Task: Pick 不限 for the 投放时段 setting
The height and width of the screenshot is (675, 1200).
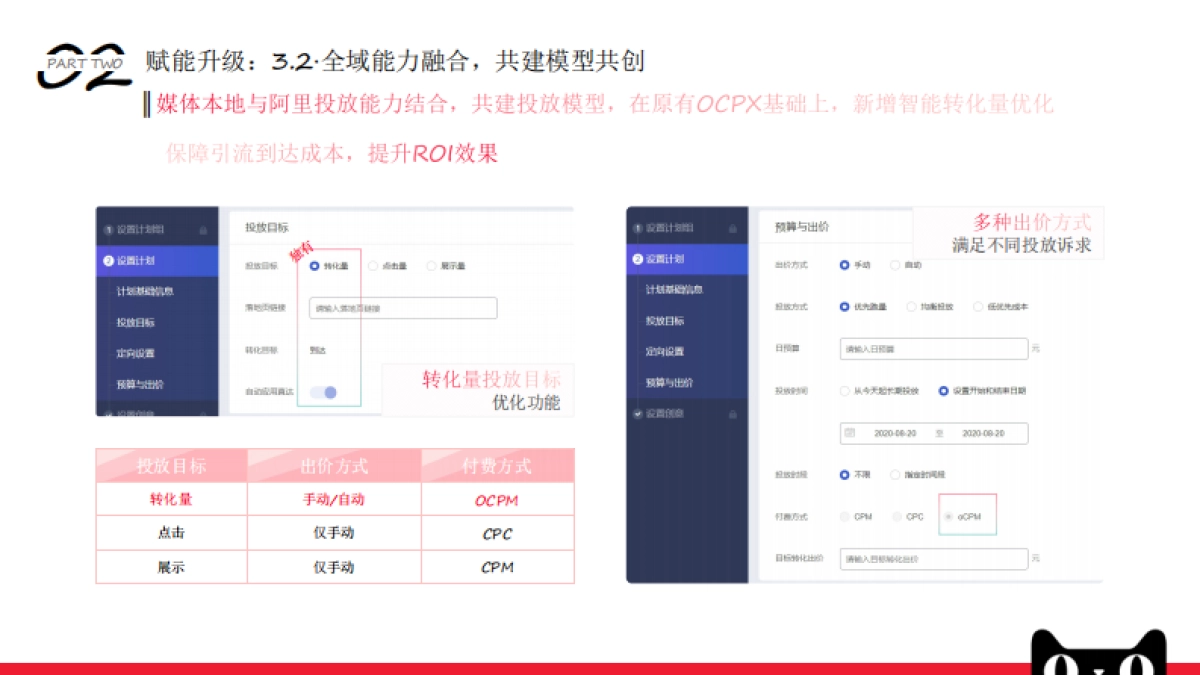Action: point(844,472)
